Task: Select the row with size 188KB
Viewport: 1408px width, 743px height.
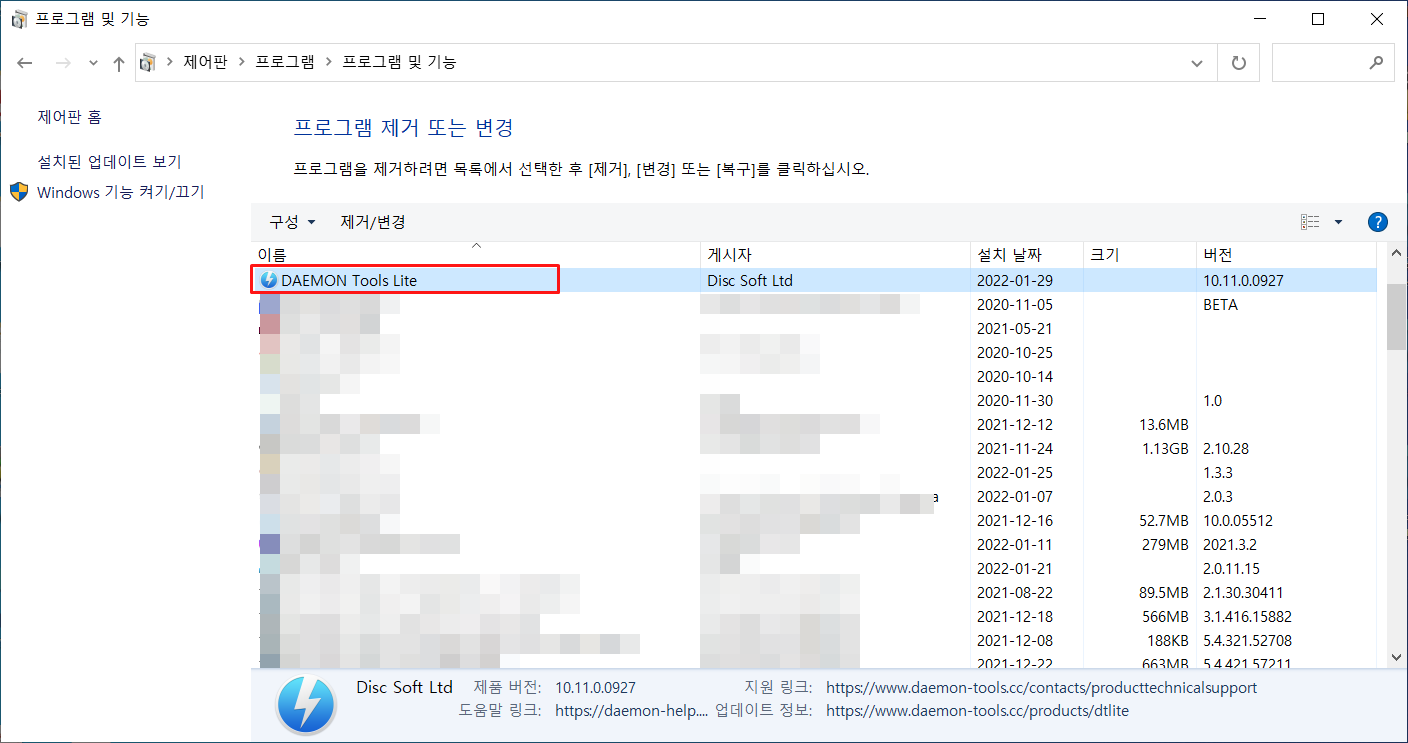Action: point(814,640)
